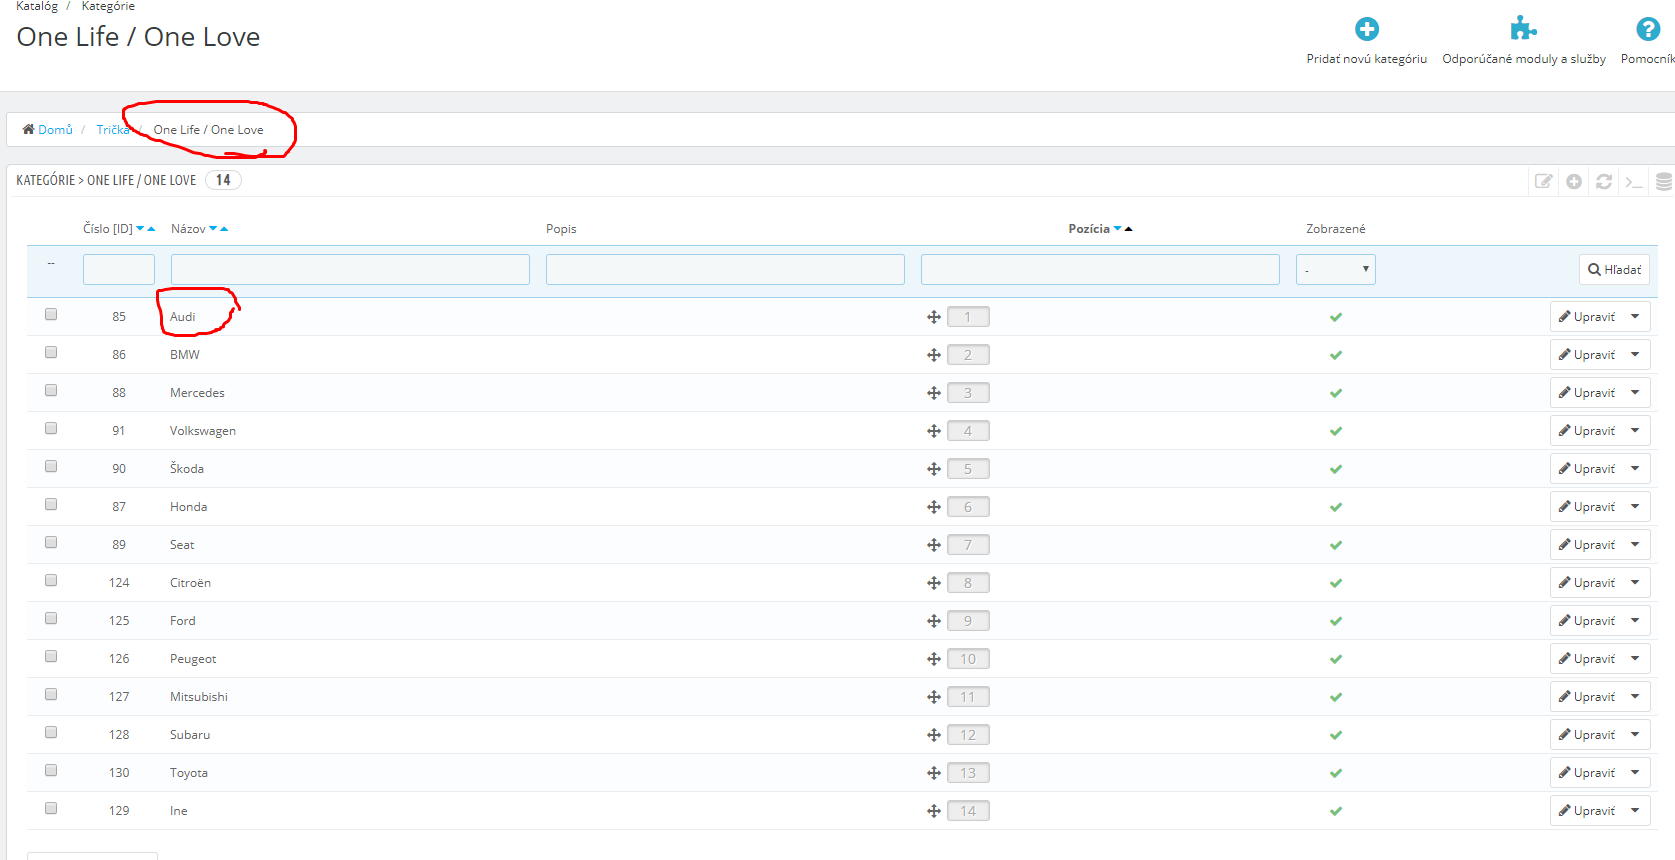This screenshot has height=860, width=1675.
Task: Expand Upraviť dropdown arrow for Citroën
Action: click(x=1635, y=583)
